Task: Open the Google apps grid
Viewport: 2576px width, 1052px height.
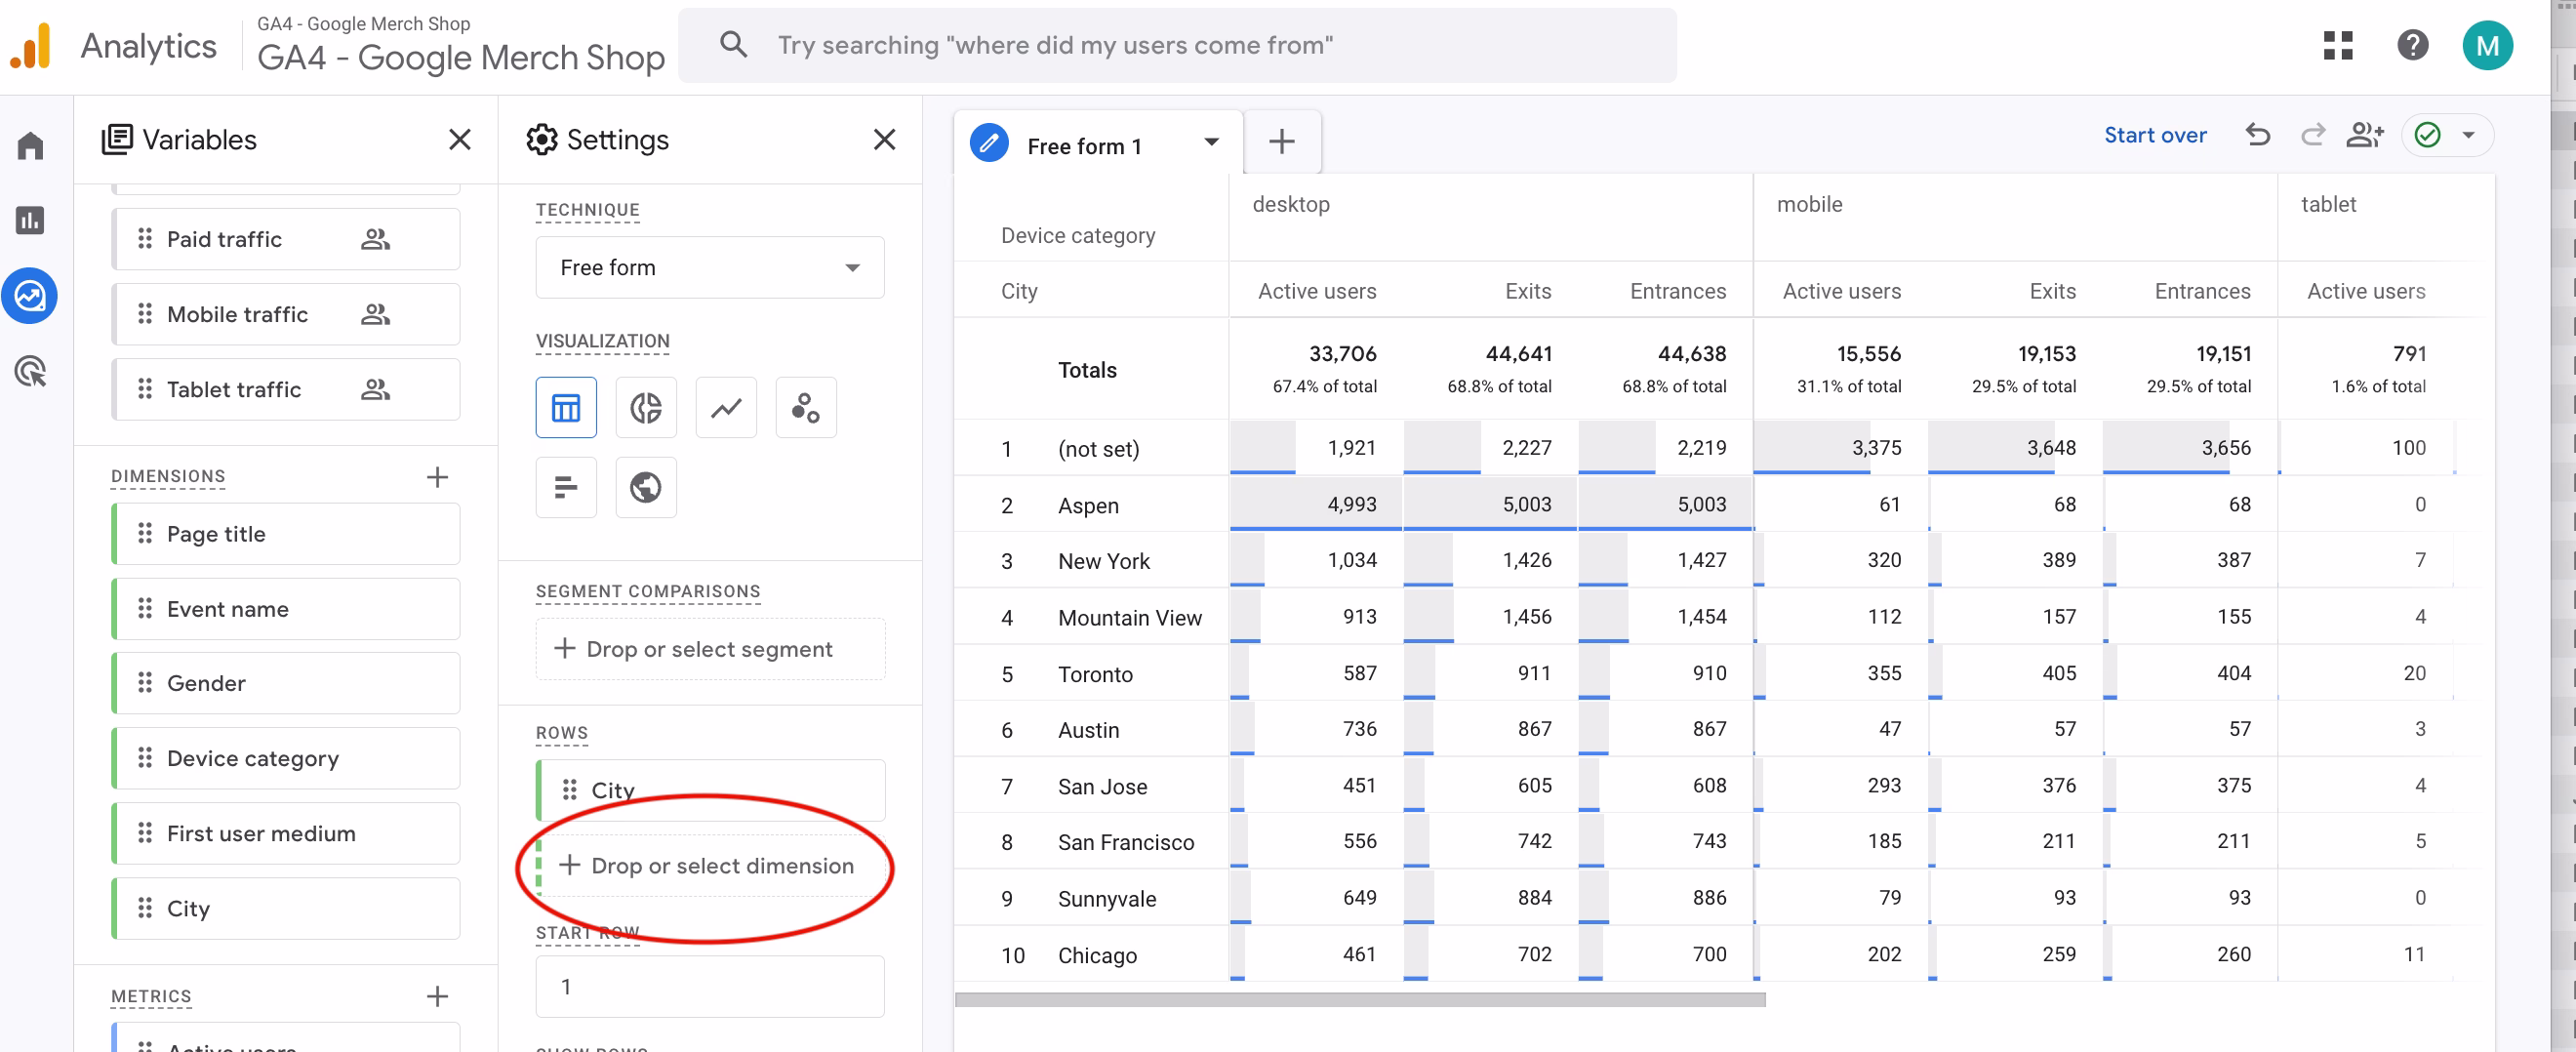Action: click(x=2337, y=46)
